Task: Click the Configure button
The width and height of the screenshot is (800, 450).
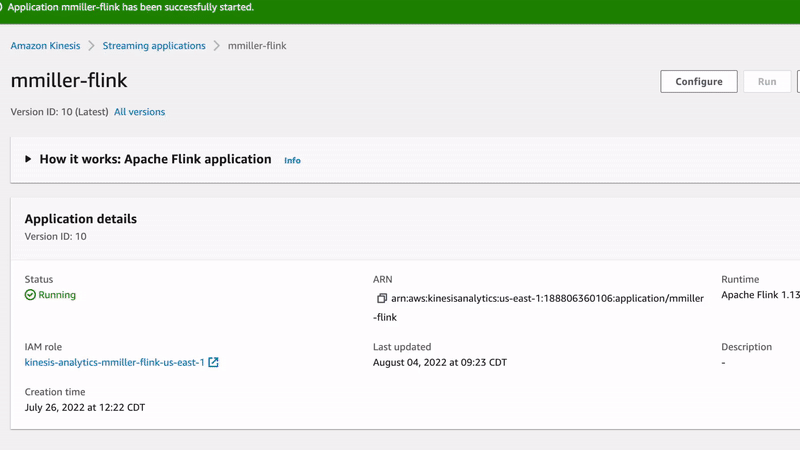Action: [698, 82]
